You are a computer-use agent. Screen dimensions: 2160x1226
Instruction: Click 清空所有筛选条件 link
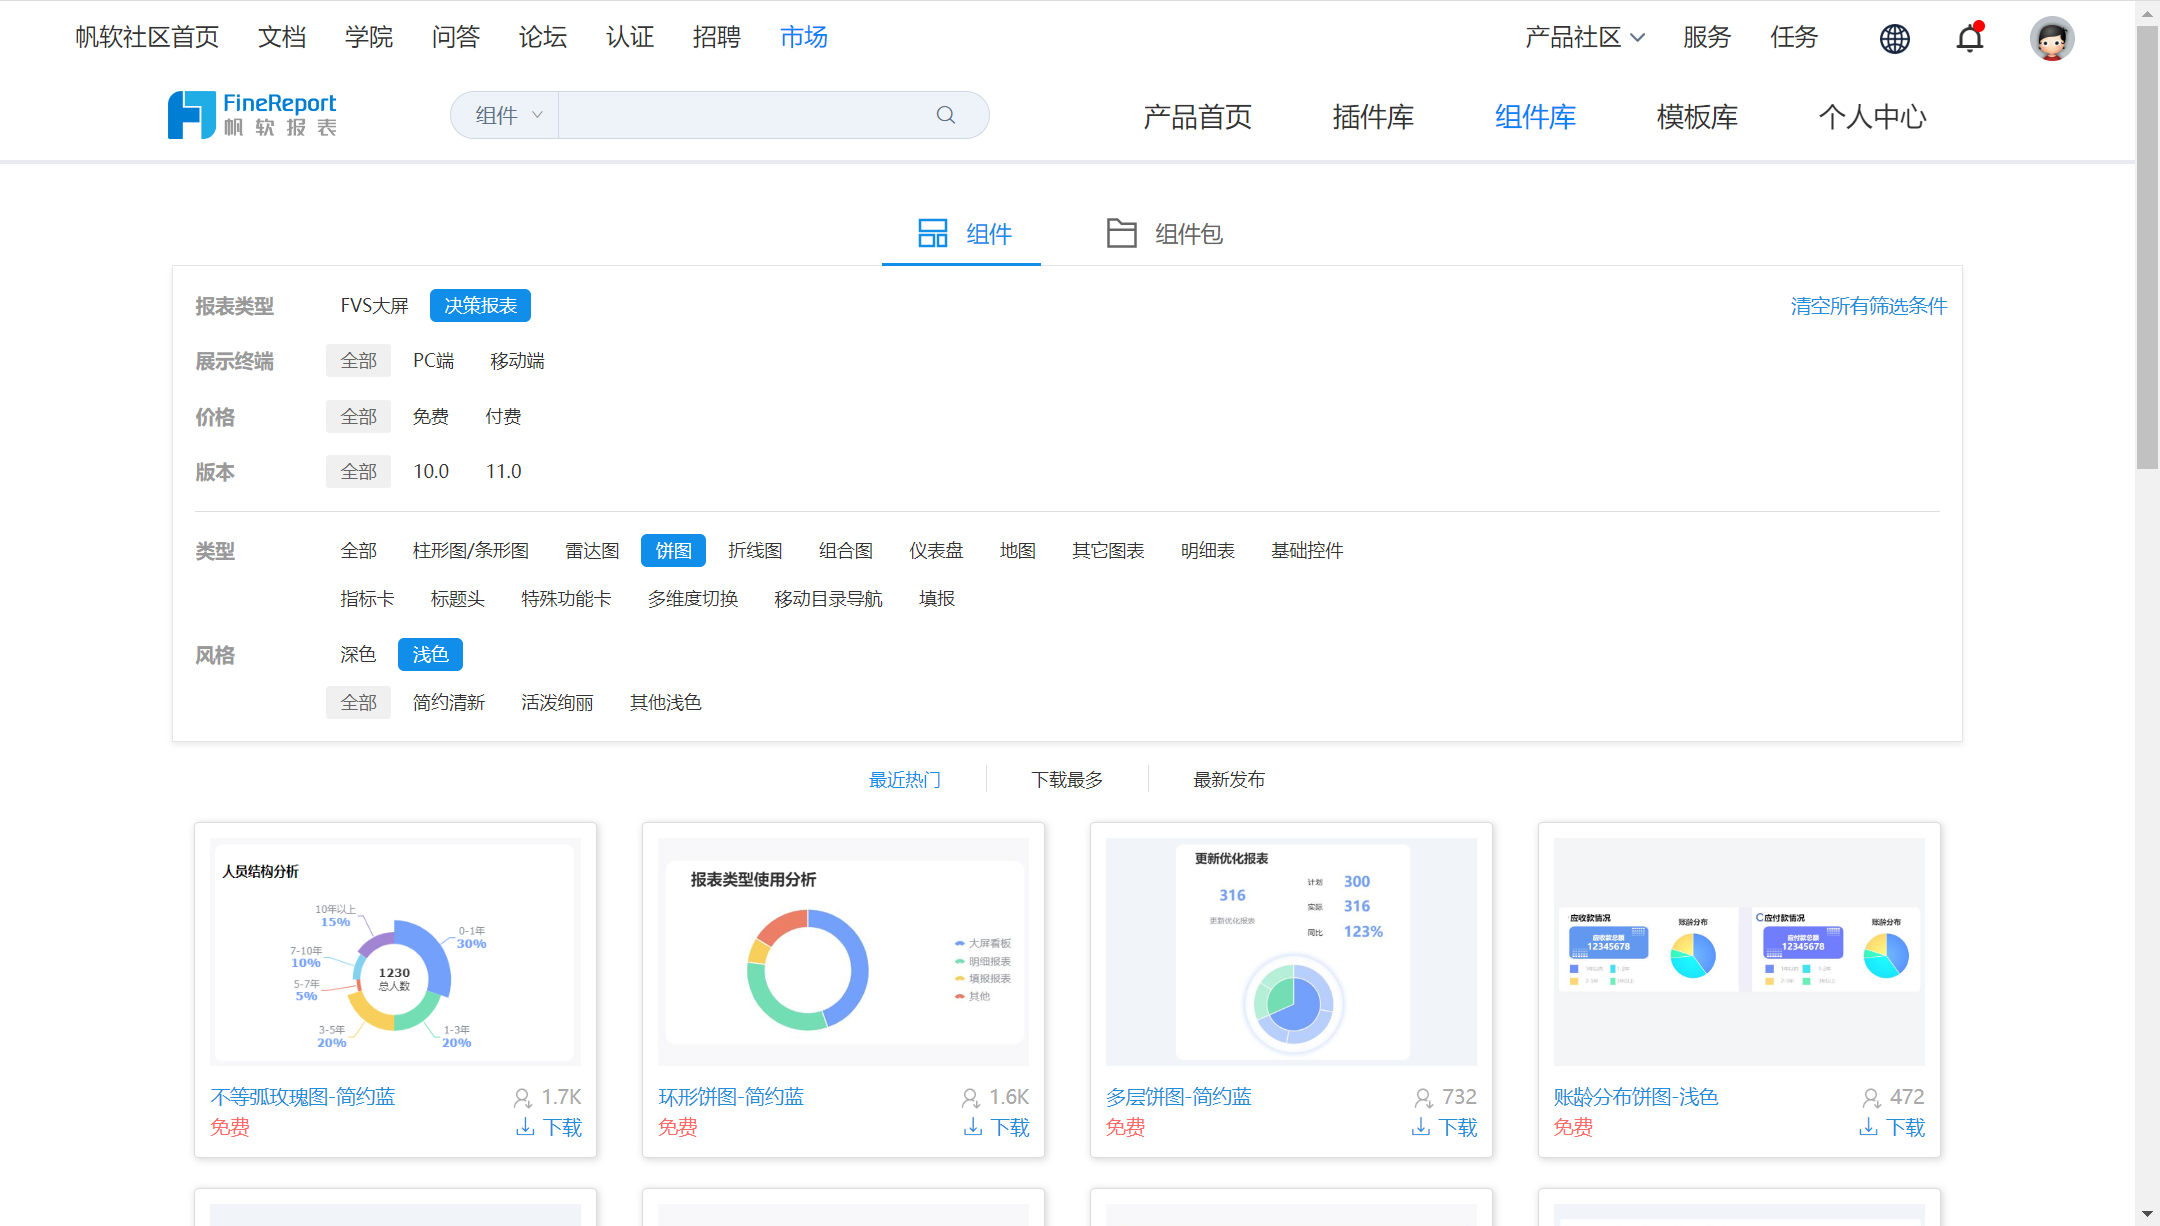click(x=1868, y=305)
